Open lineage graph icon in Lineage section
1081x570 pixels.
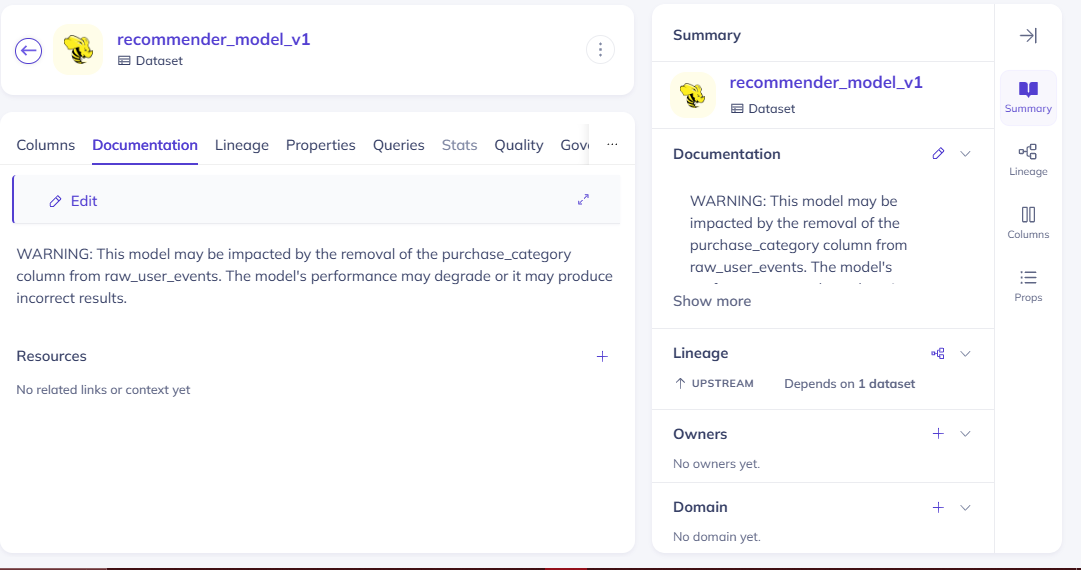coord(938,354)
